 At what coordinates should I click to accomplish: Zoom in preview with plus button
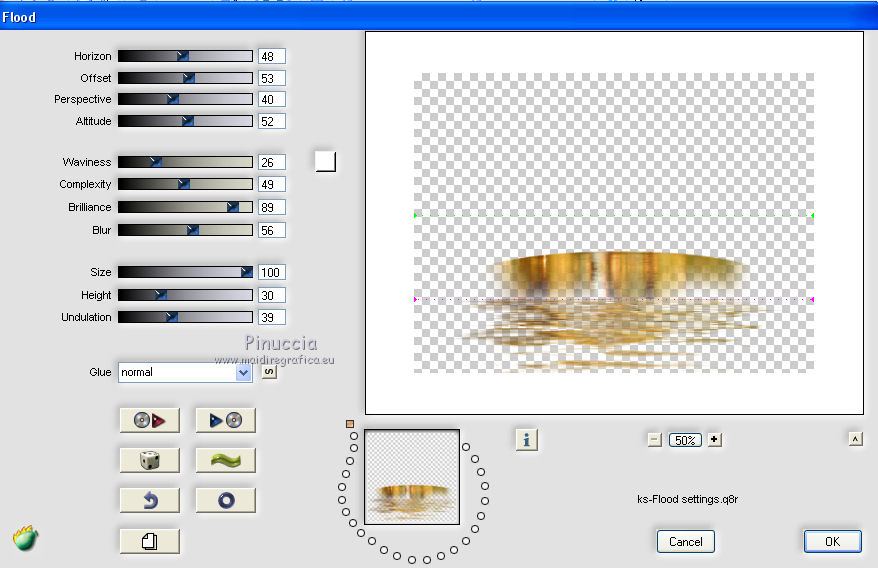(x=714, y=440)
